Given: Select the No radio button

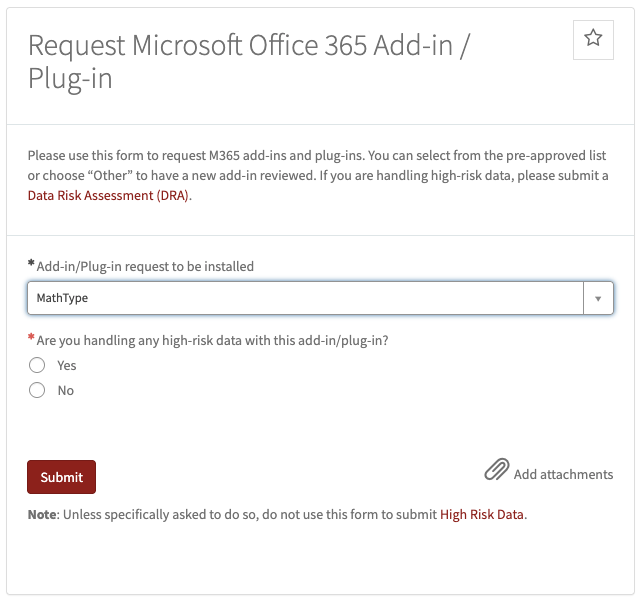Looking at the screenshot, I should click(37, 390).
